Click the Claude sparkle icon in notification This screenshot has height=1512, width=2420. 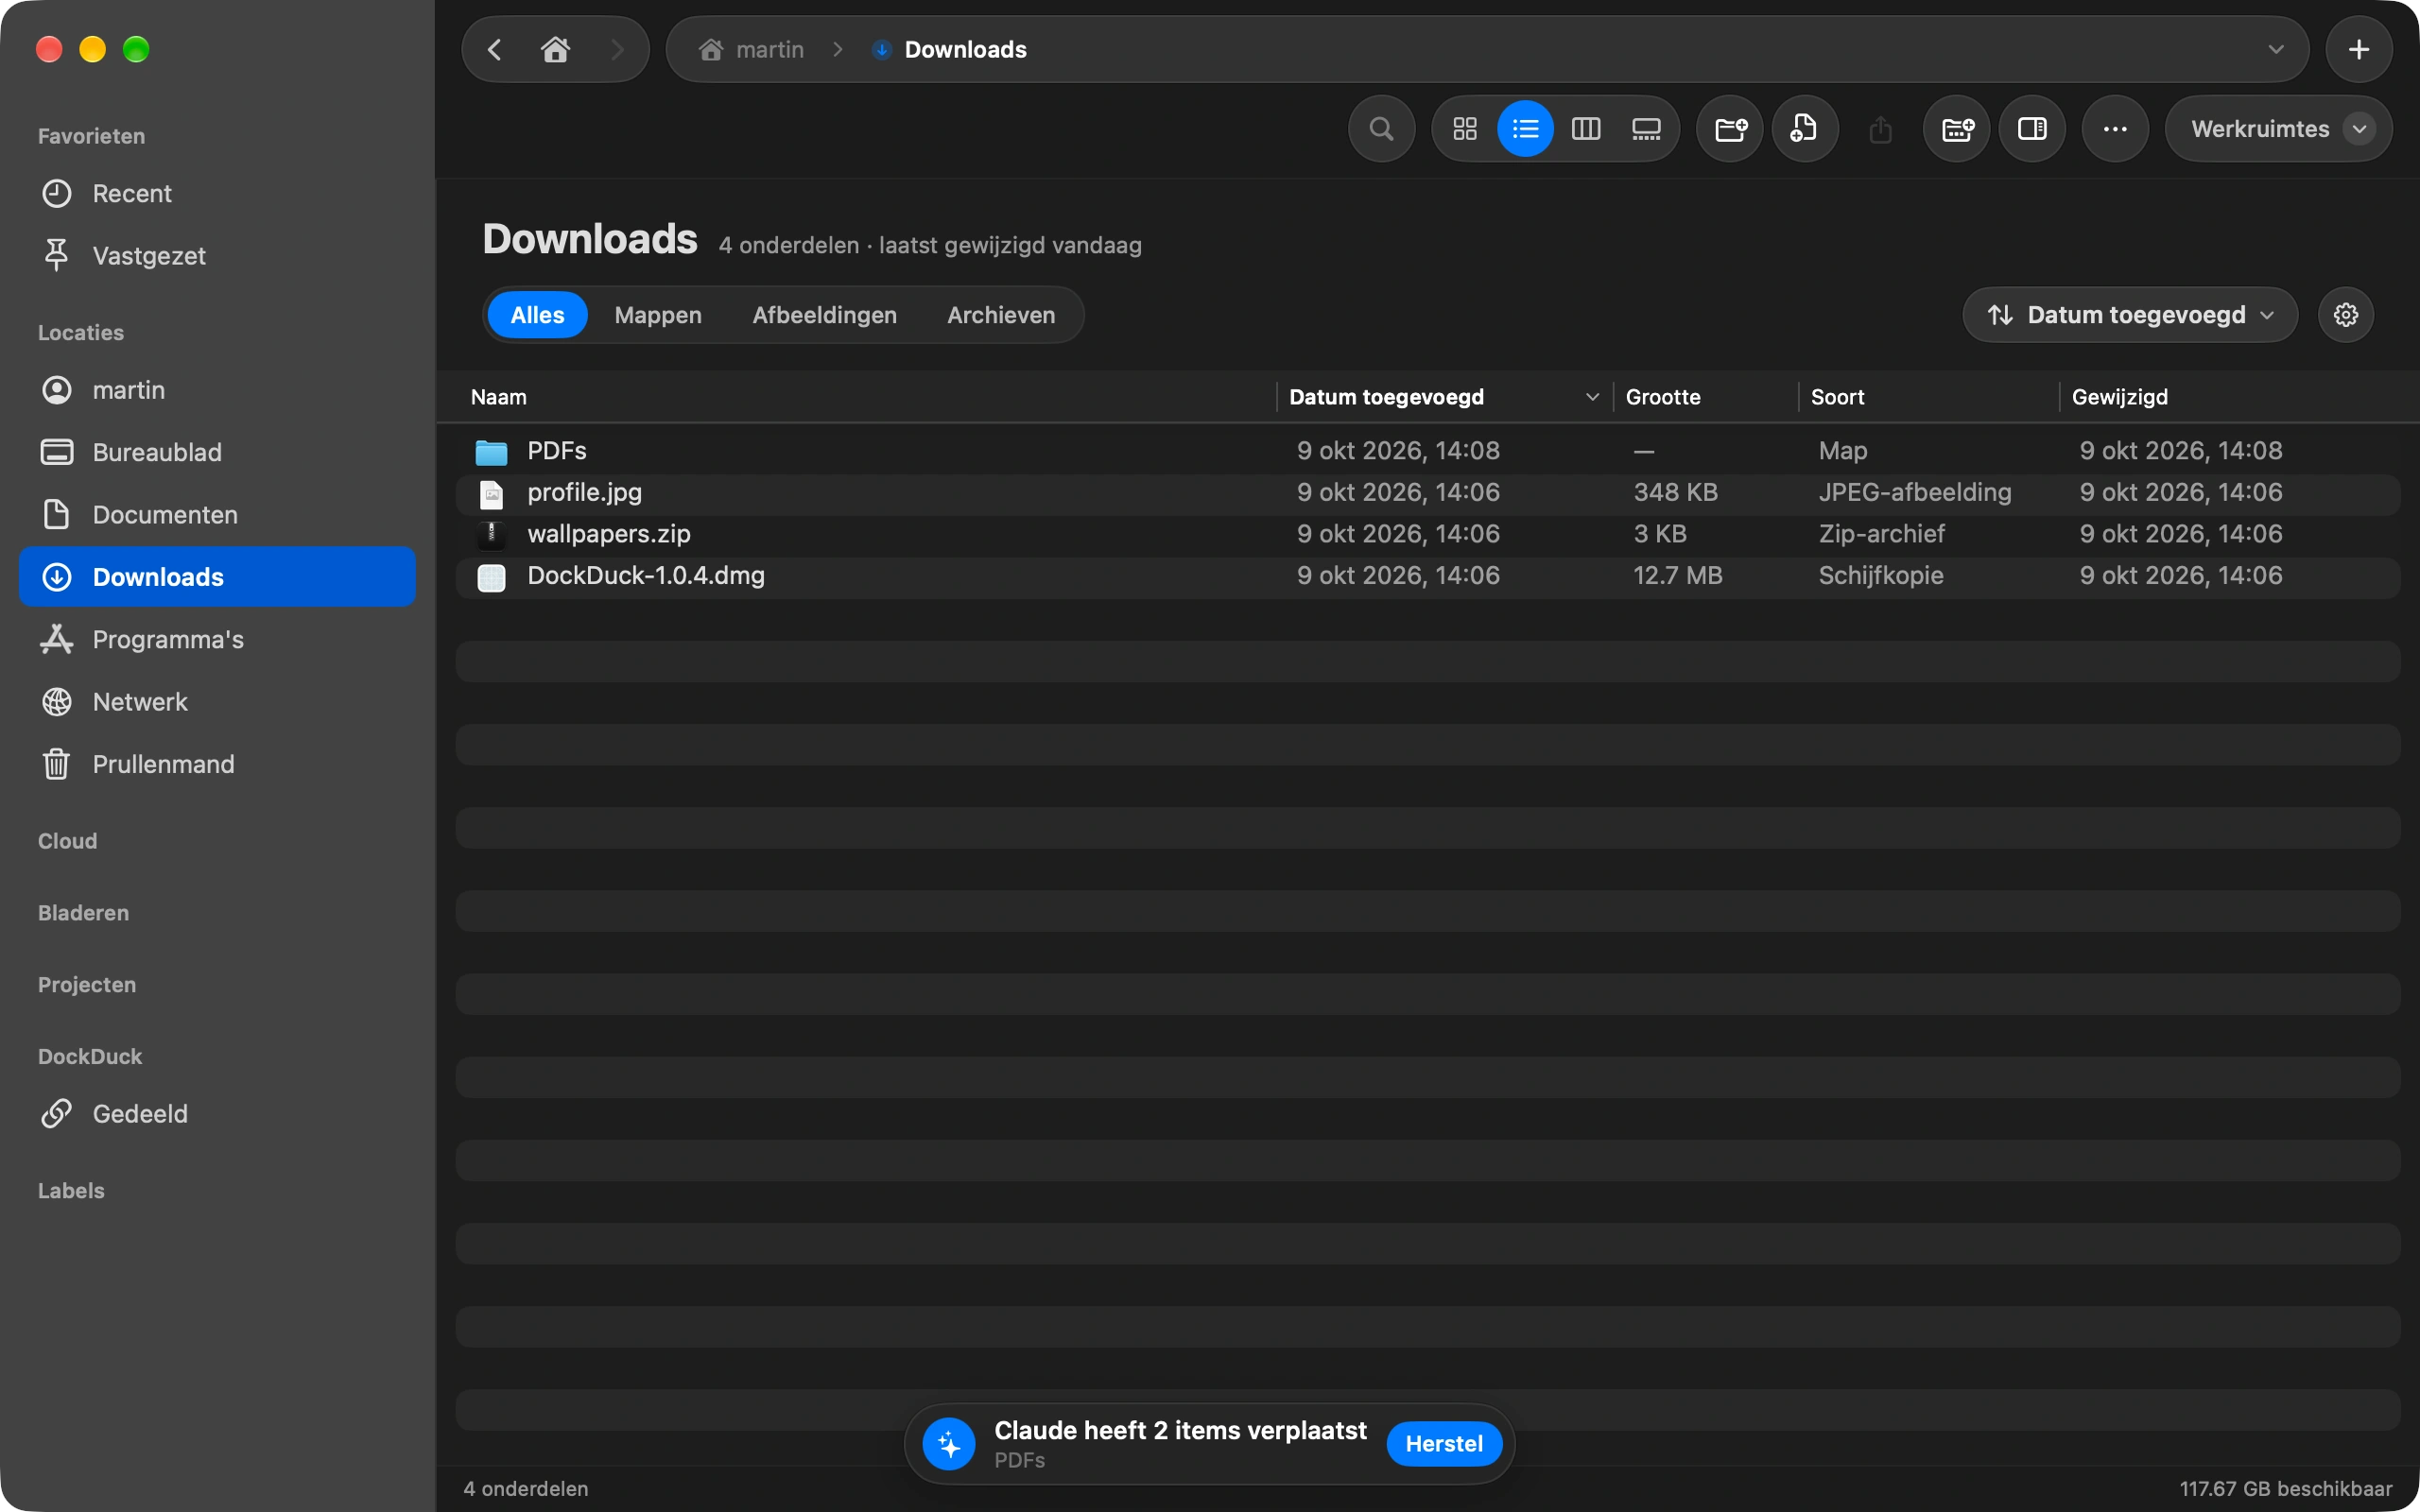pos(948,1443)
